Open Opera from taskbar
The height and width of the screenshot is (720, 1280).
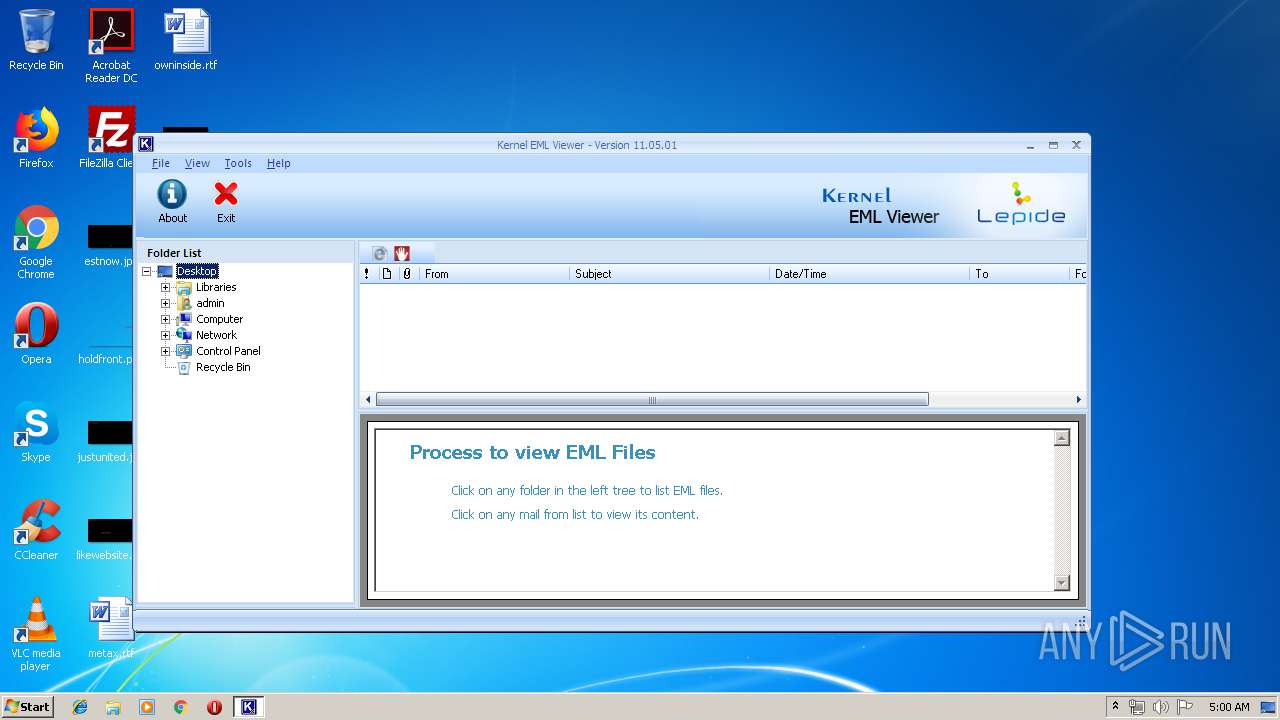point(214,707)
